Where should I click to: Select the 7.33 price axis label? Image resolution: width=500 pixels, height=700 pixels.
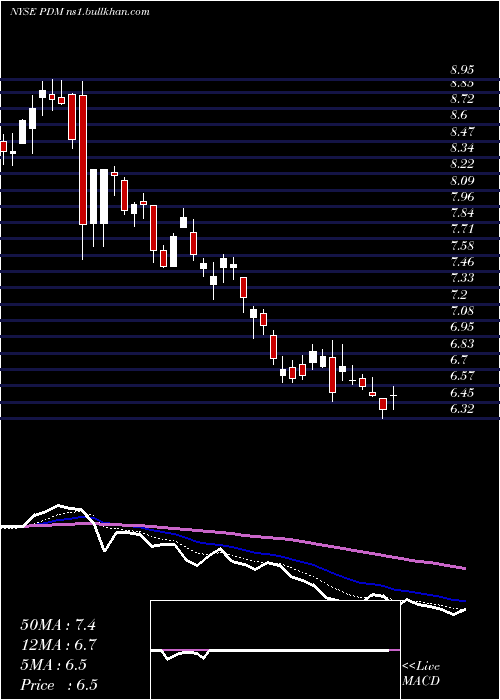(x=462, y=279)
